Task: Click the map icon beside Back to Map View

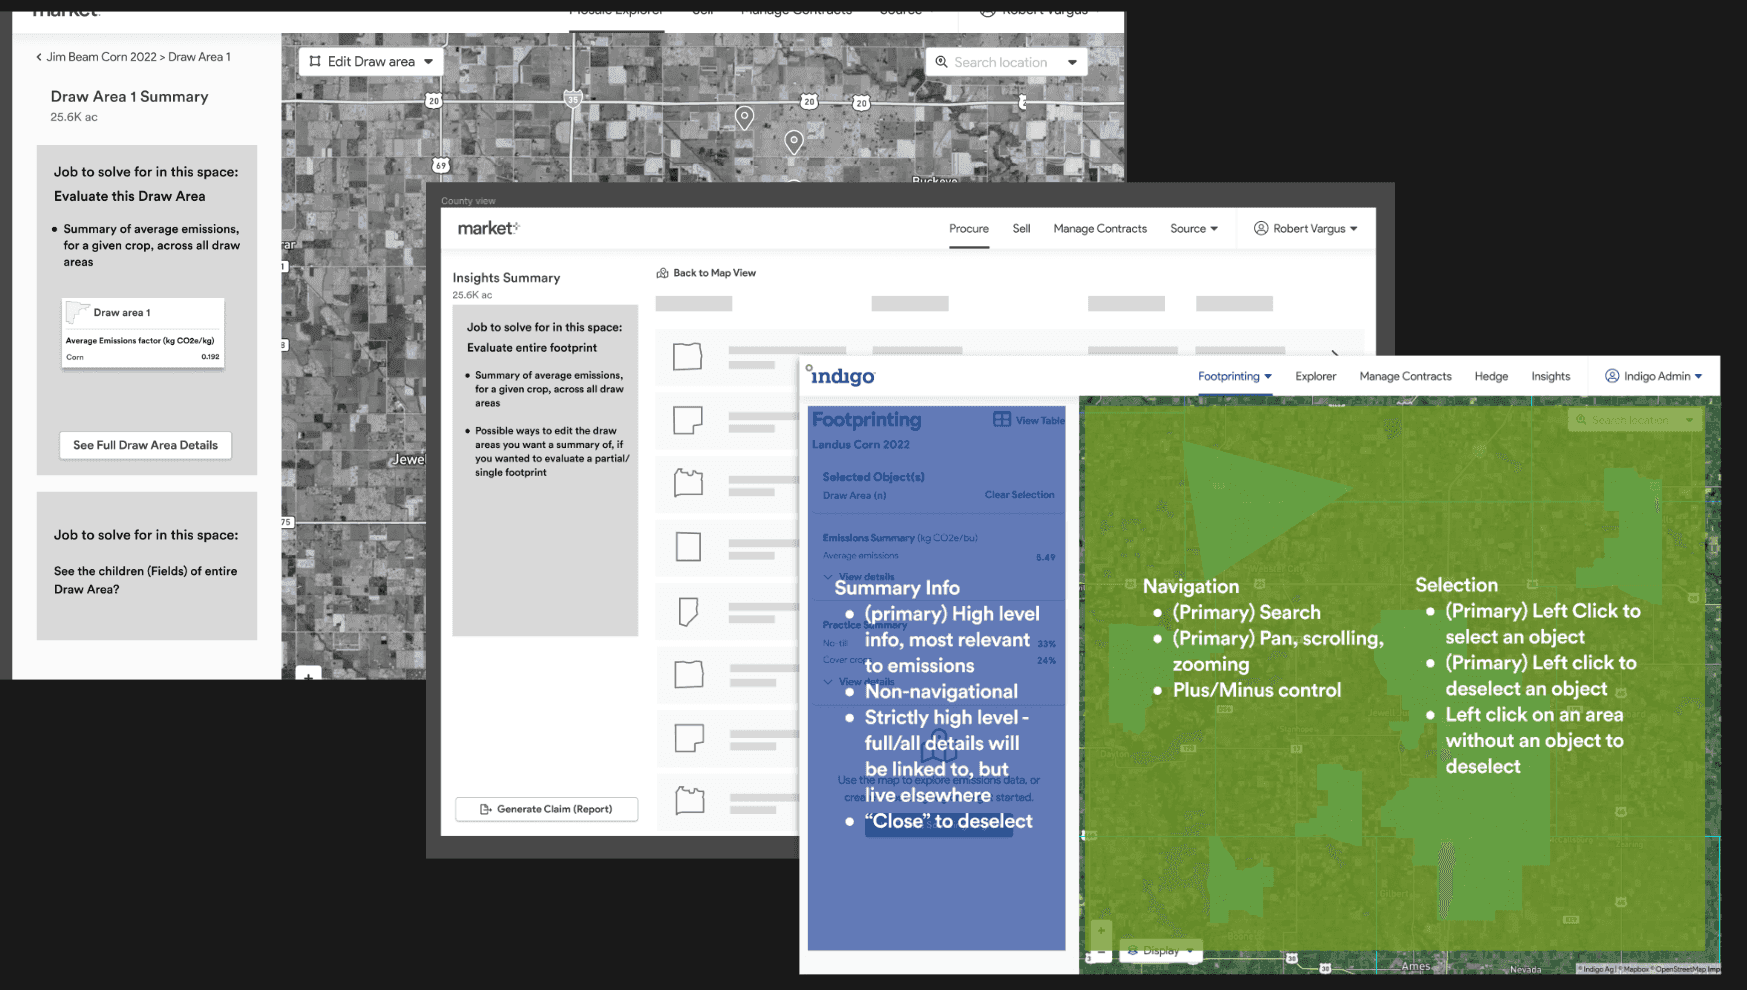Action: pyautogui.click(x=662, y=273)
